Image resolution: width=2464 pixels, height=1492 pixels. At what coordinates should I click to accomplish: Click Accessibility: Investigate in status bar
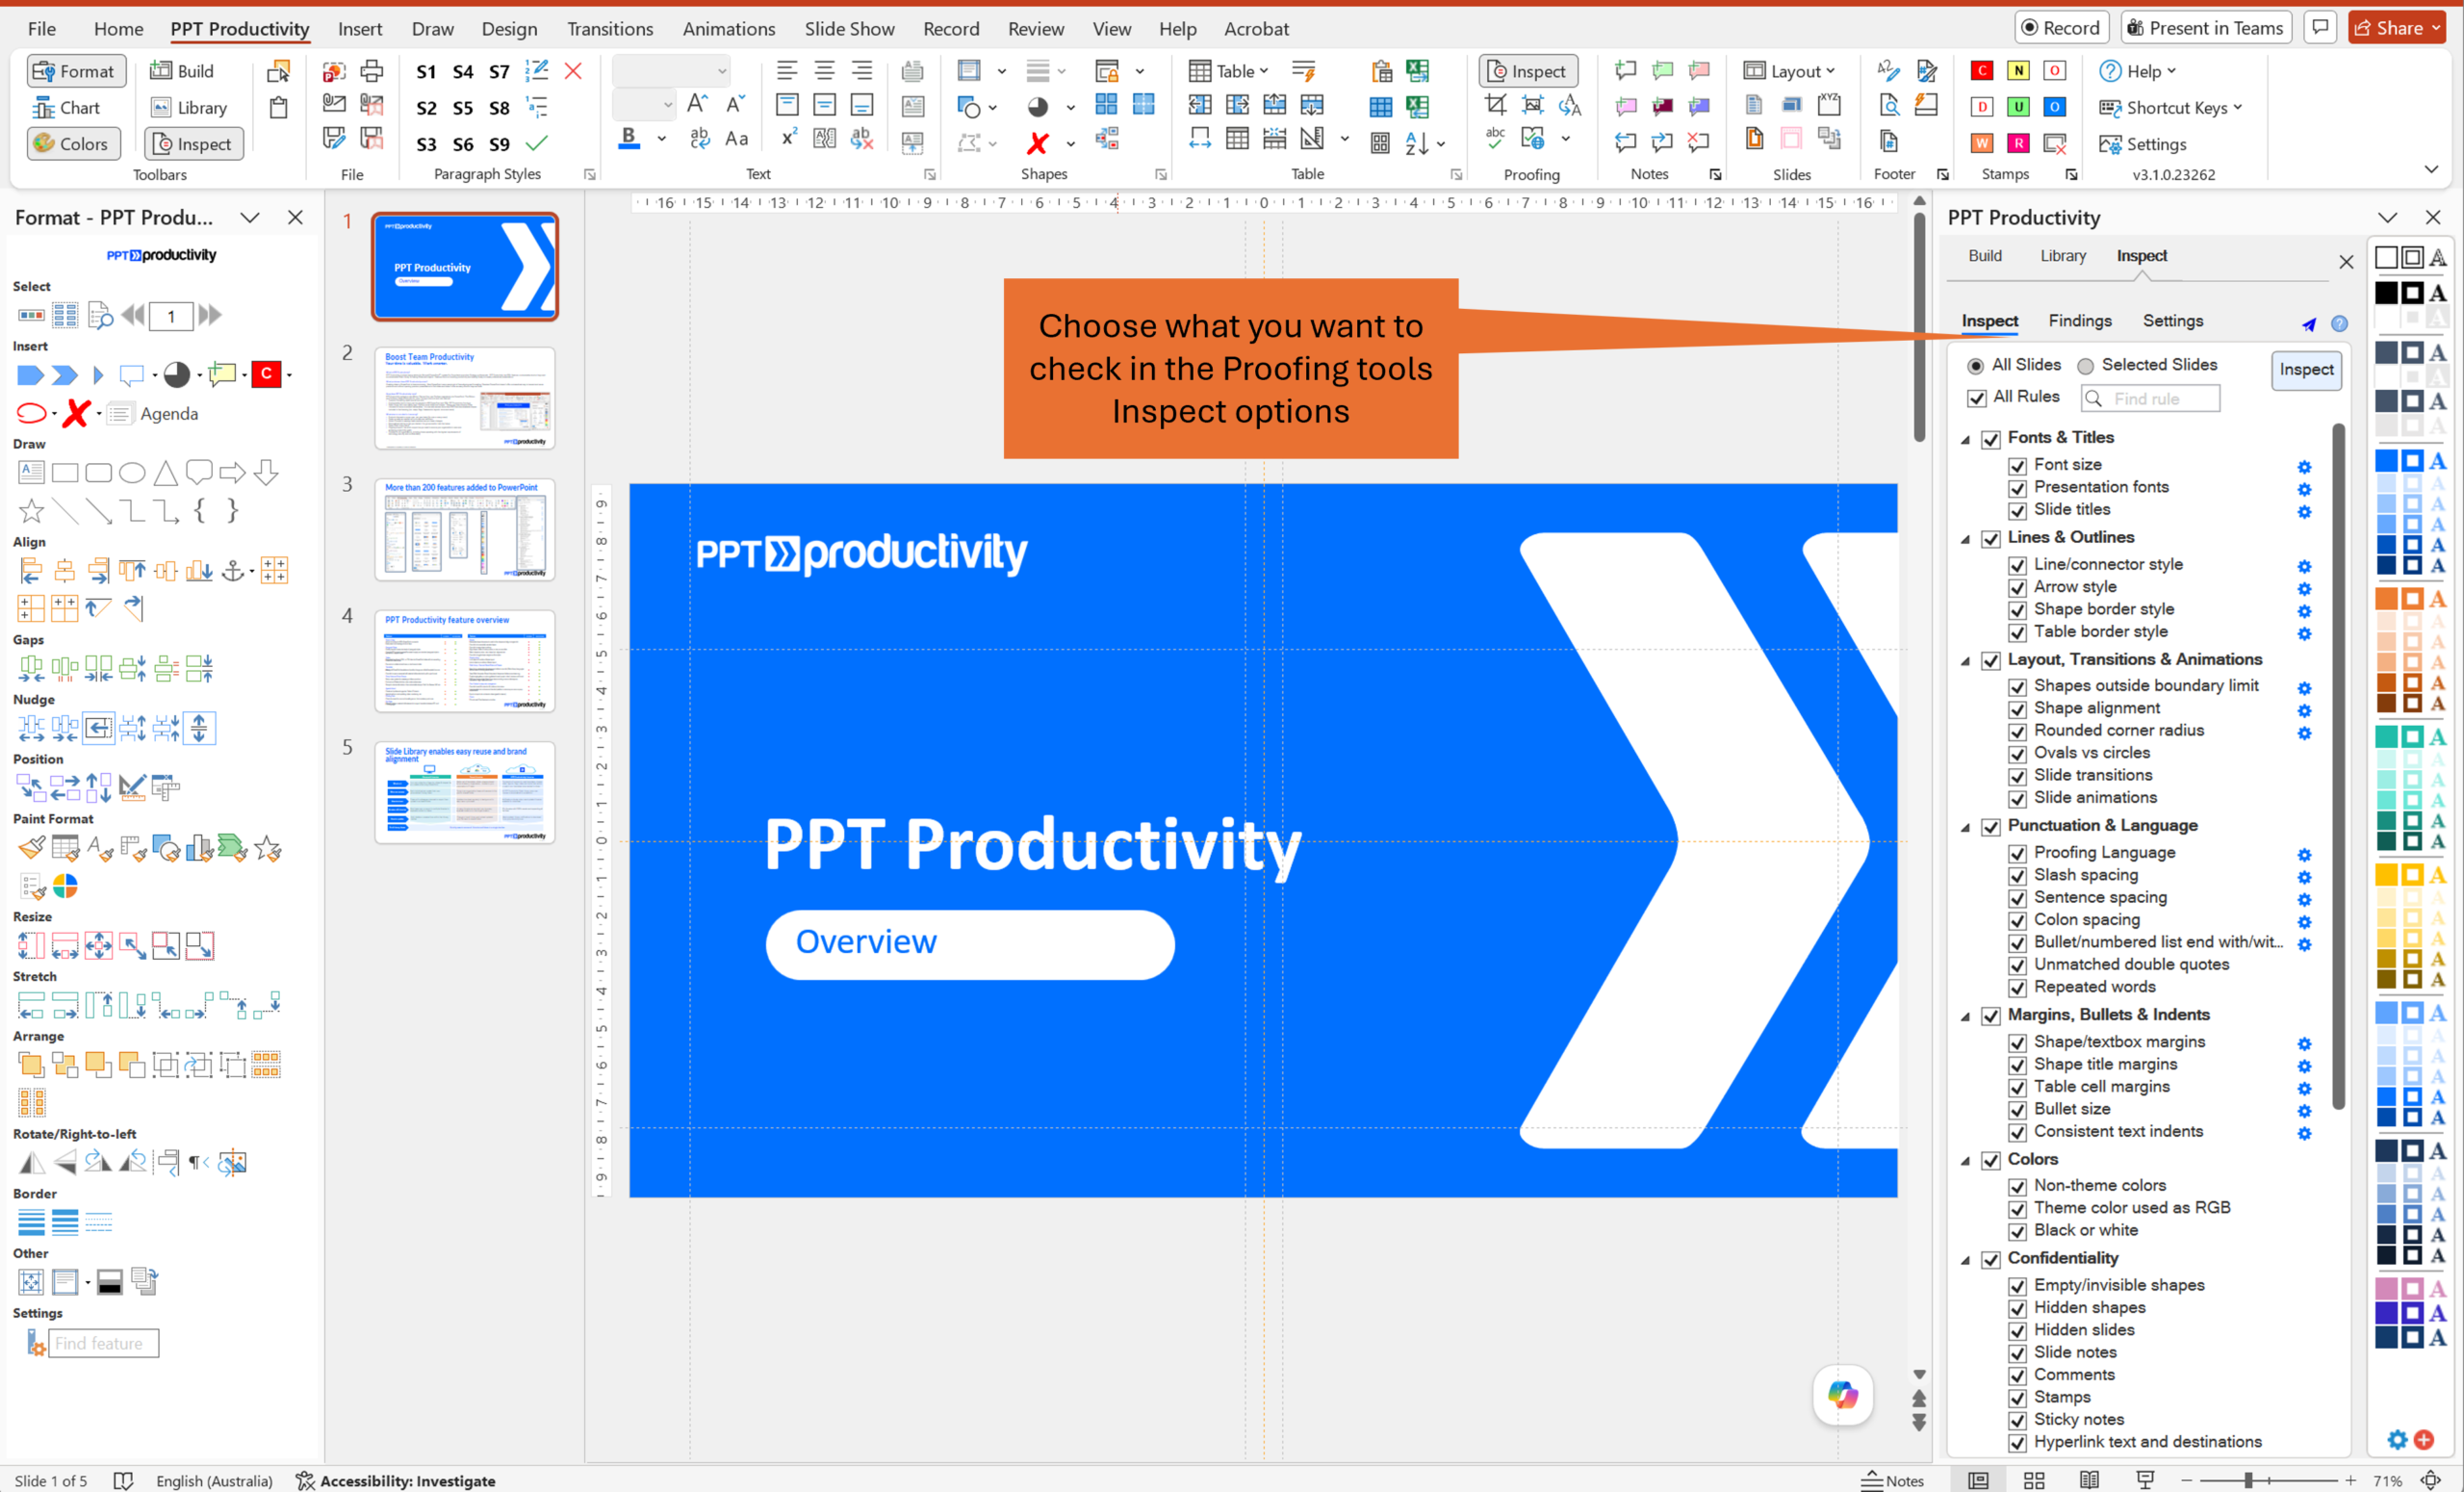pos(396,1480)
